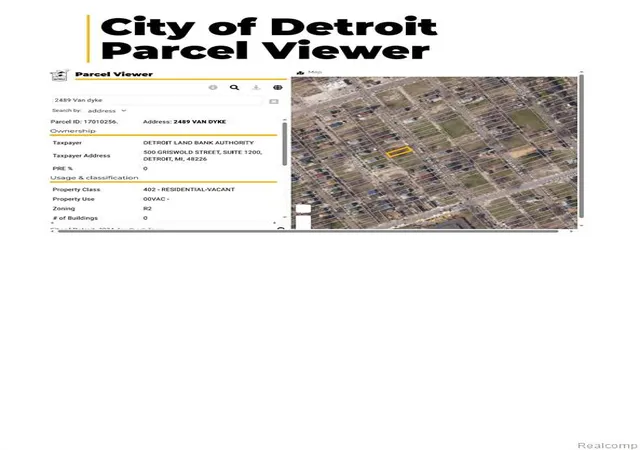The image size is (640, 450).
Task: Click the magnifier search icon in toolbar
Action: tap(234, 87)
